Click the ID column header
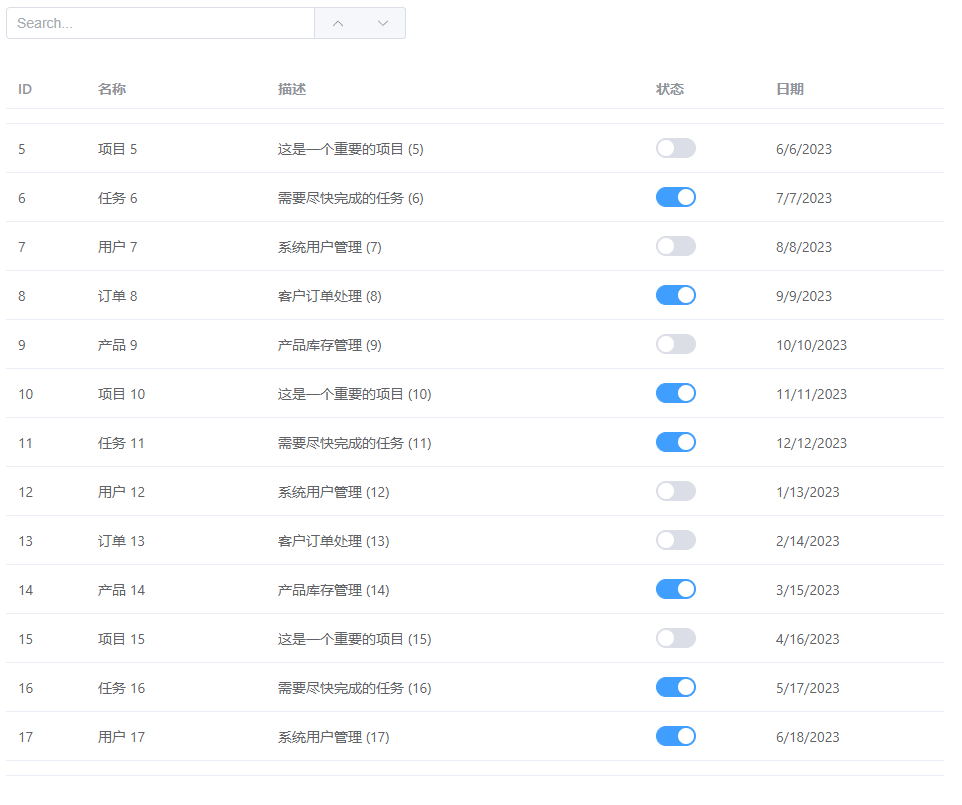The height and width of the screenshot is (805, 962). [25, 90]
